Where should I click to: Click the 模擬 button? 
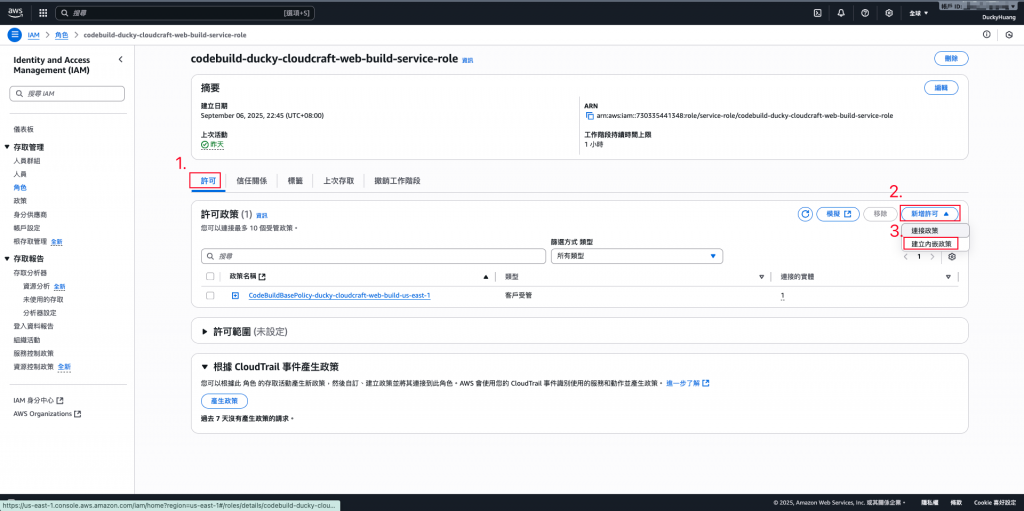click(838, 214)
